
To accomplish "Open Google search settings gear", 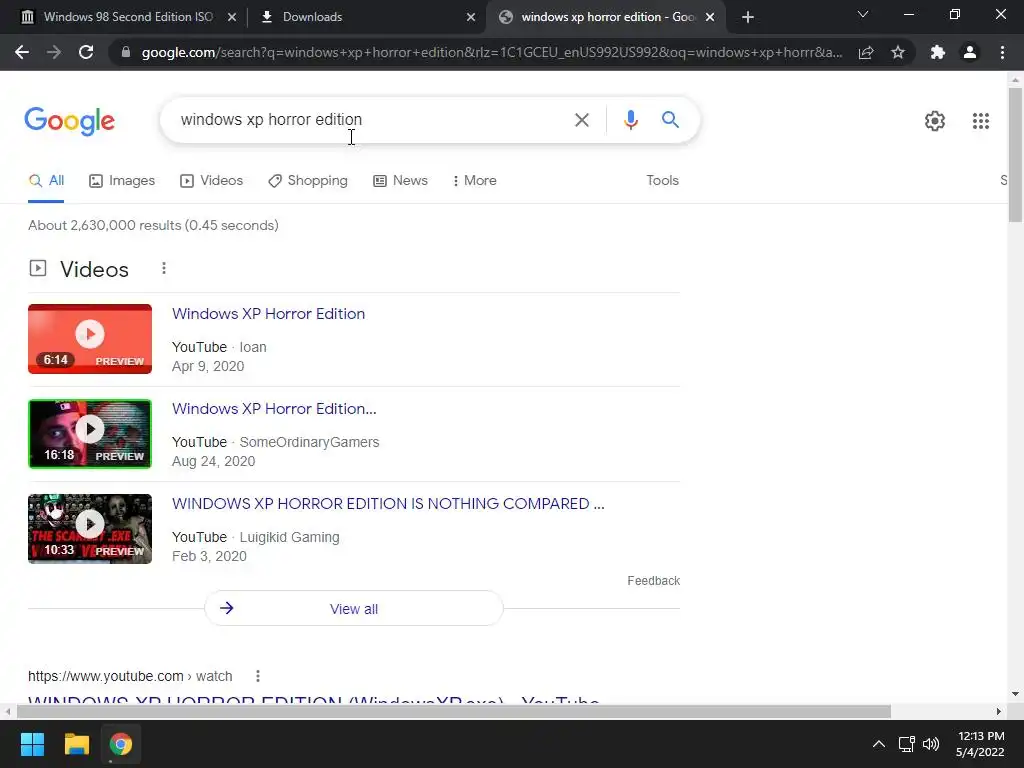I will click(935, 121).
